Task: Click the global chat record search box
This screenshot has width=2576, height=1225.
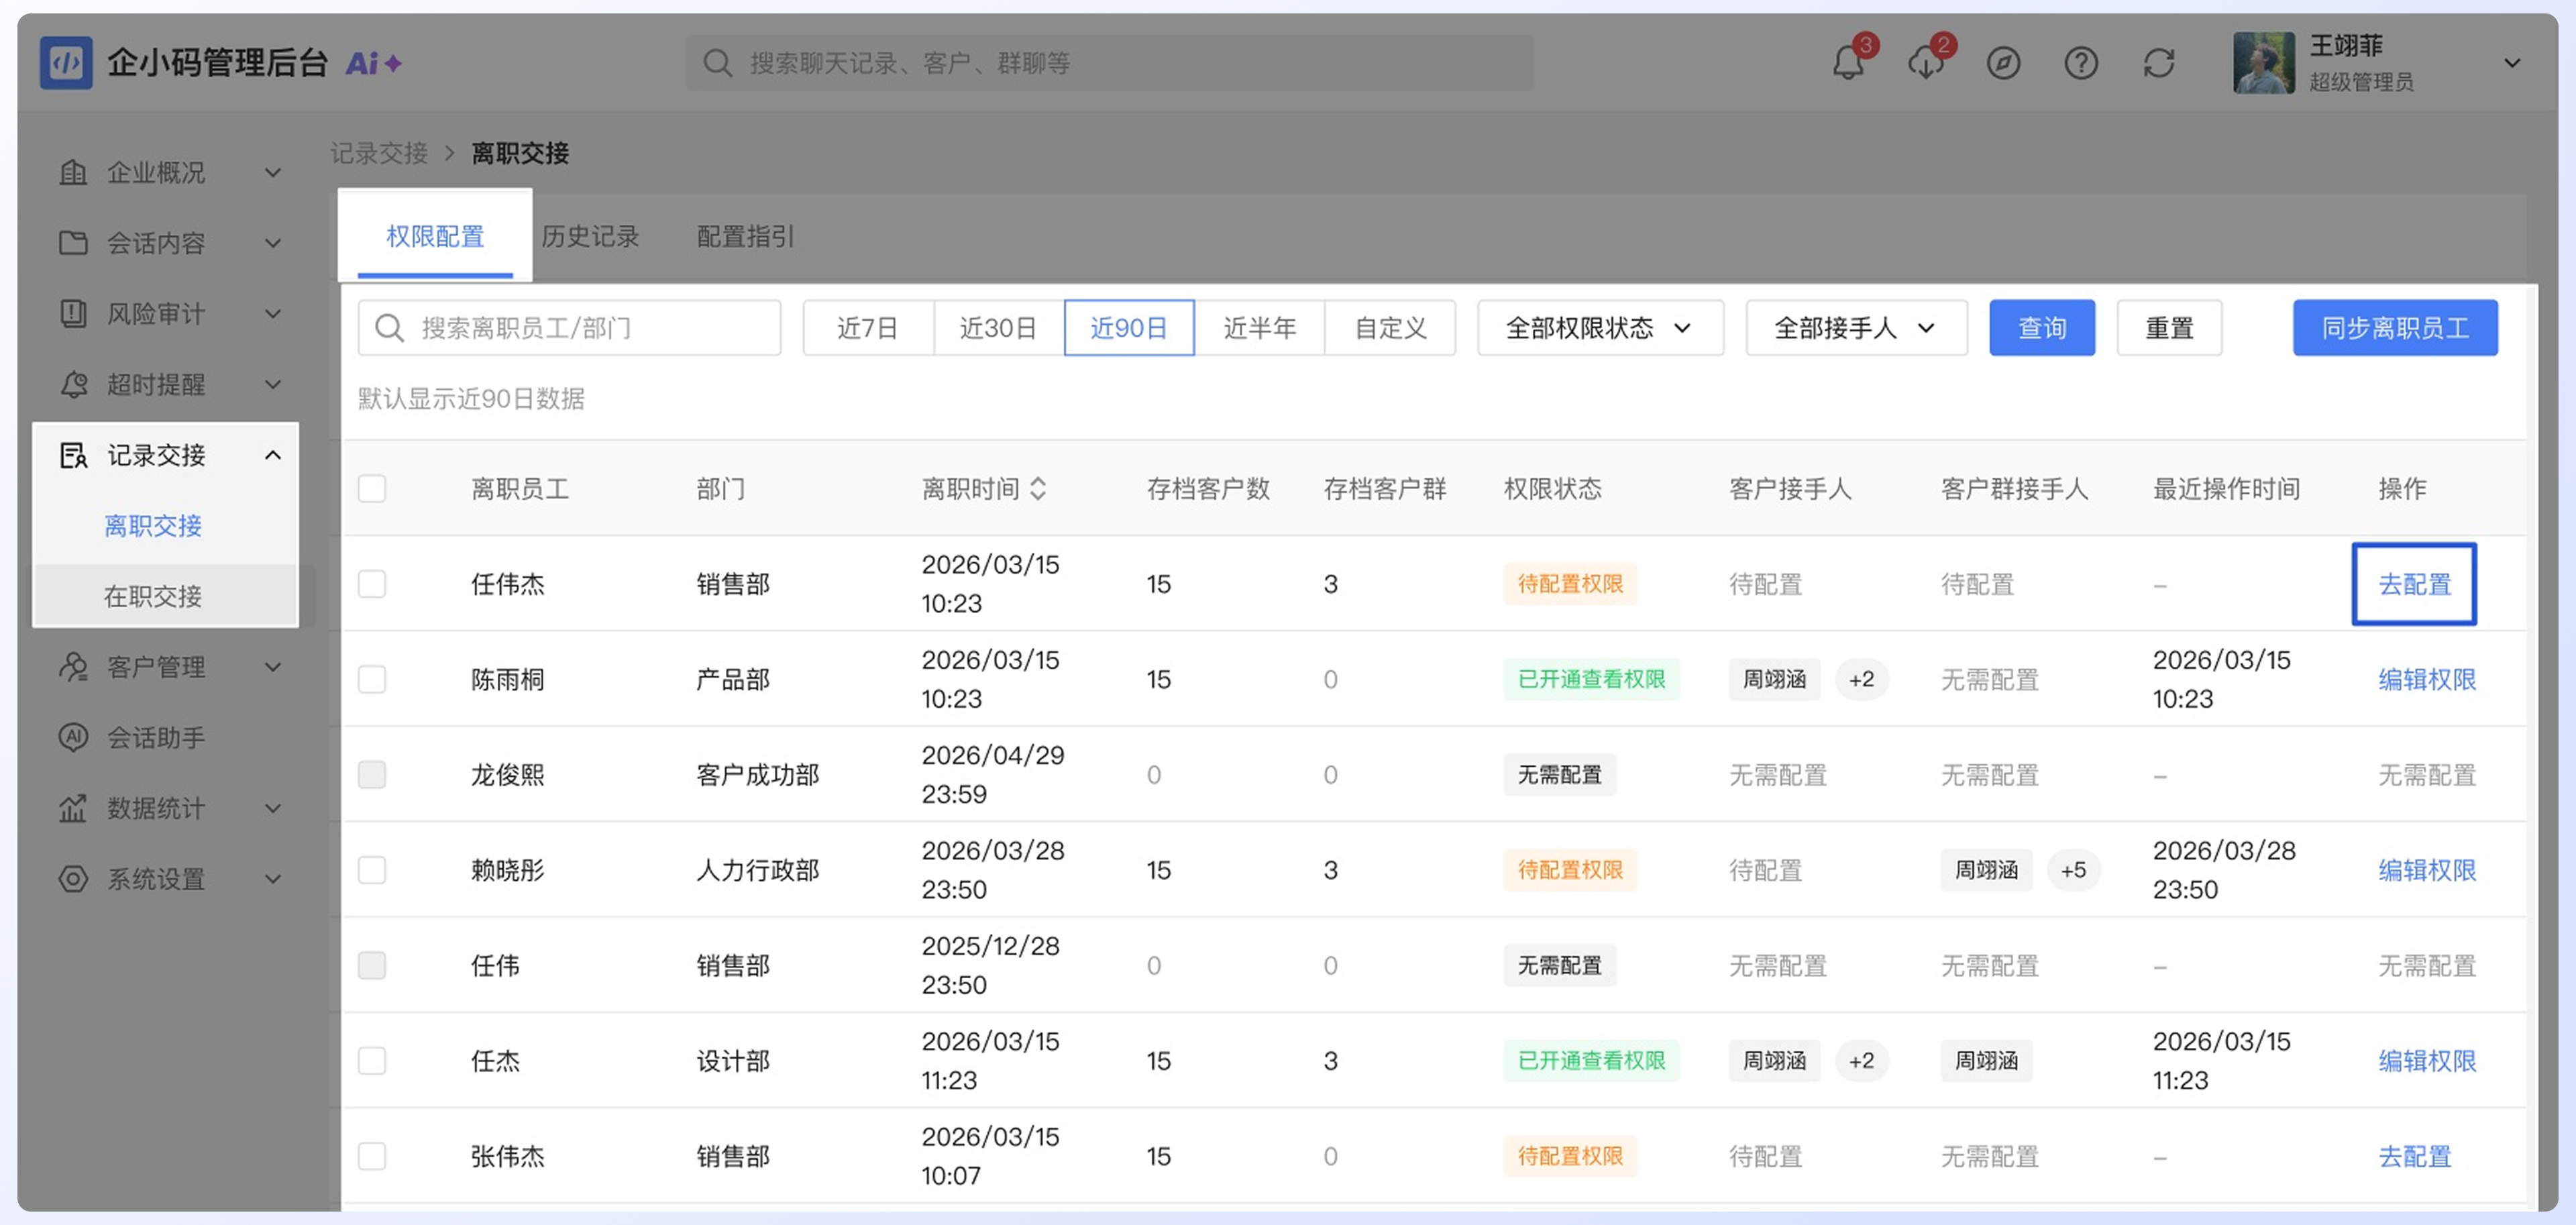Action: click(x=1110, y=63)
